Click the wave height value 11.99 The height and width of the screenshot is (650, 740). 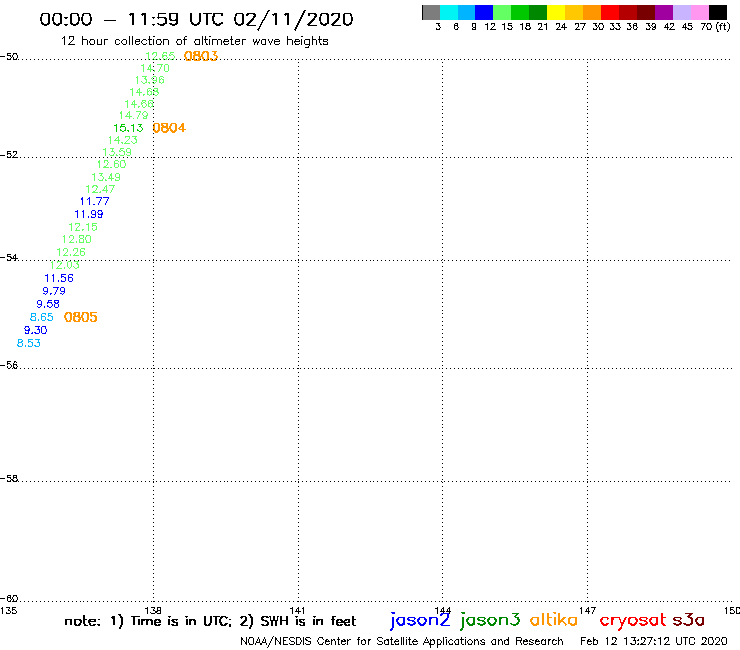click(x=89, y=214)
